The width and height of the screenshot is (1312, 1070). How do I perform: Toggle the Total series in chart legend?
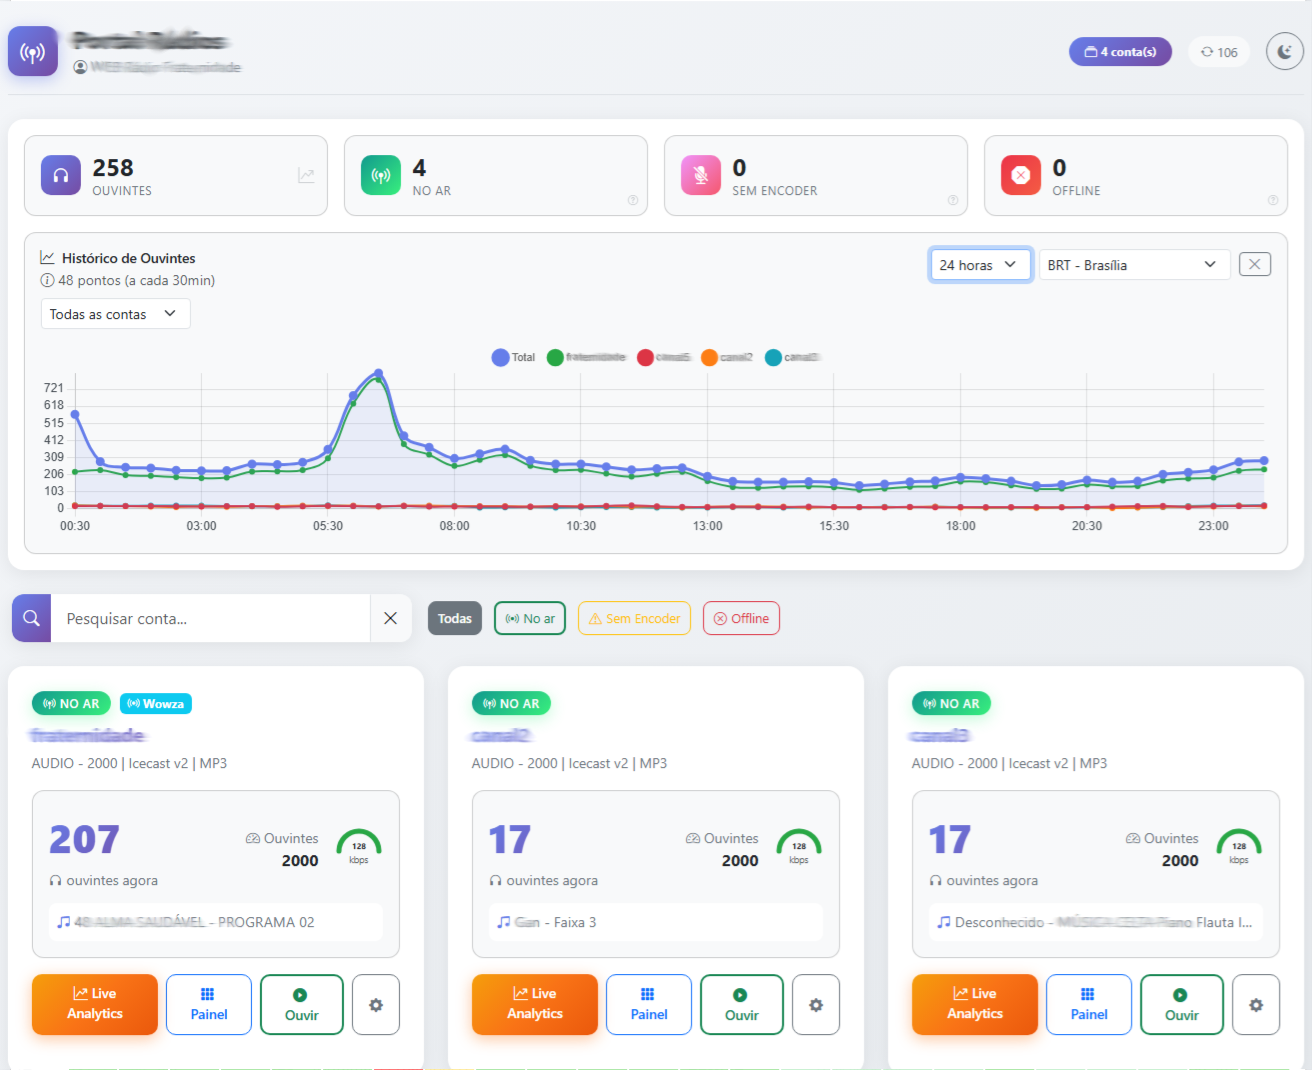point(513,357)
